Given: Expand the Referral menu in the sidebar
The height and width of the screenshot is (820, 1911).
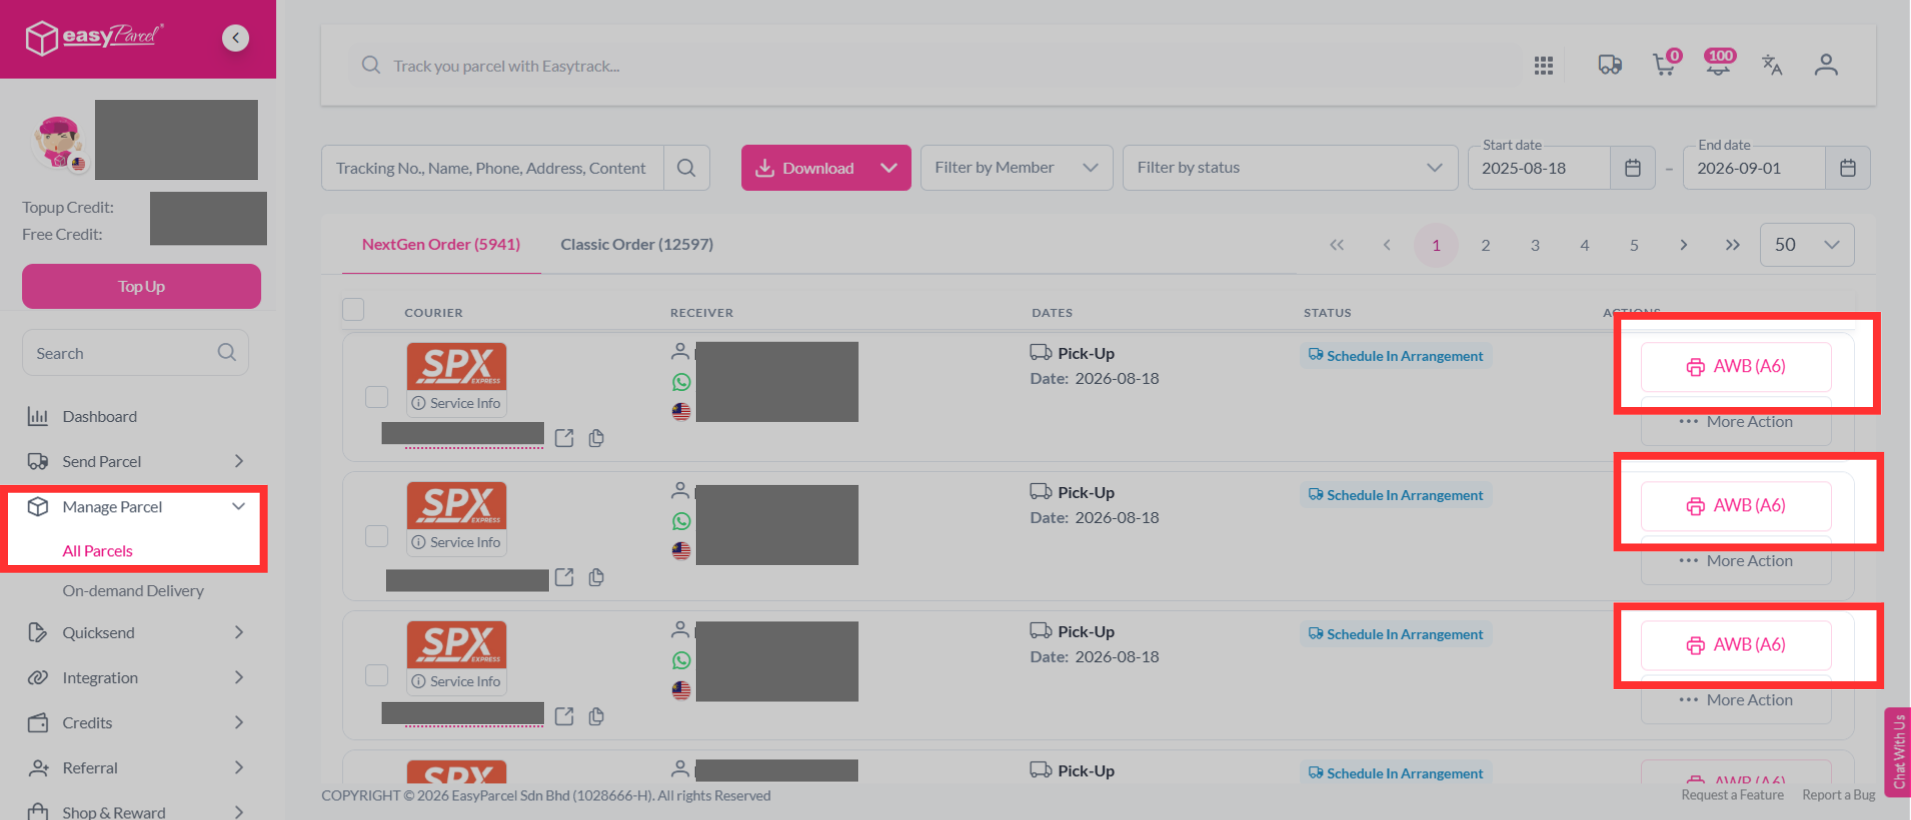Looking at the screenshot, I should 136,767.
